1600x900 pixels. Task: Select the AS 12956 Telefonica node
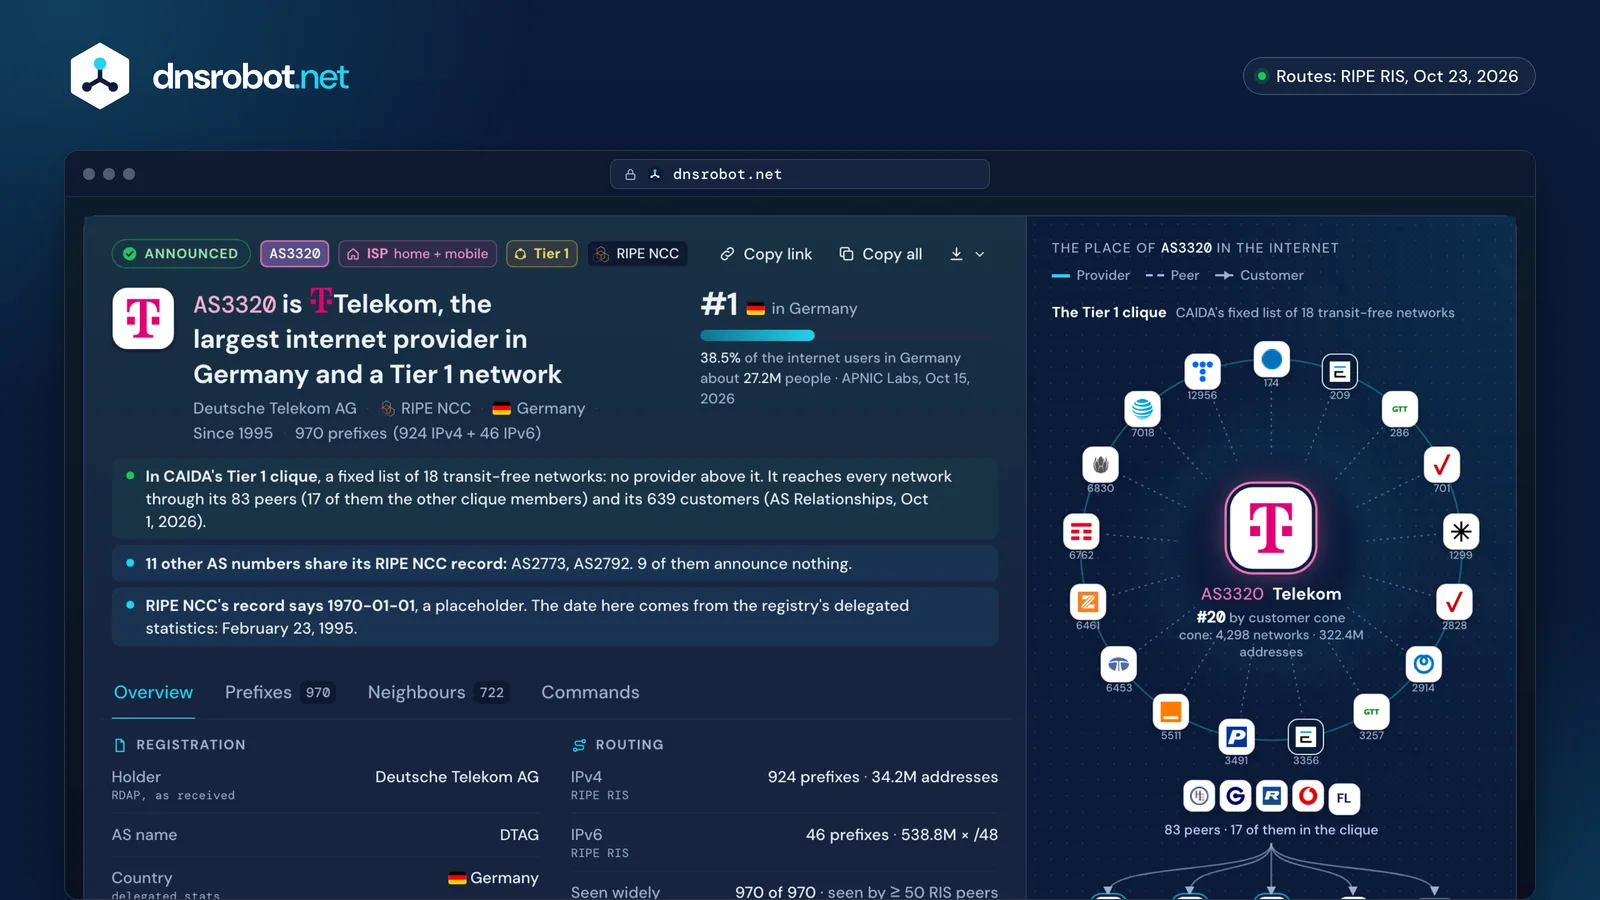(1202, 371)
